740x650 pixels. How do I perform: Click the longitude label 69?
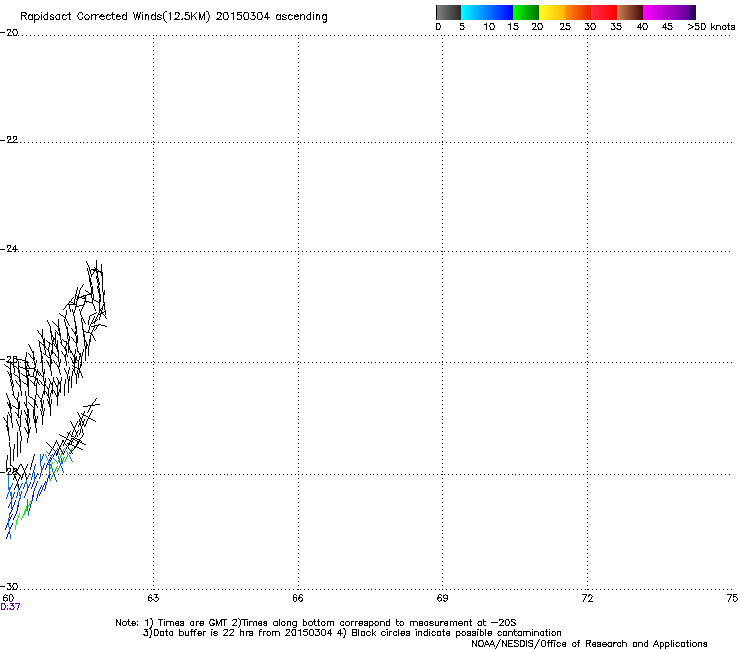[x=442, y=599]
